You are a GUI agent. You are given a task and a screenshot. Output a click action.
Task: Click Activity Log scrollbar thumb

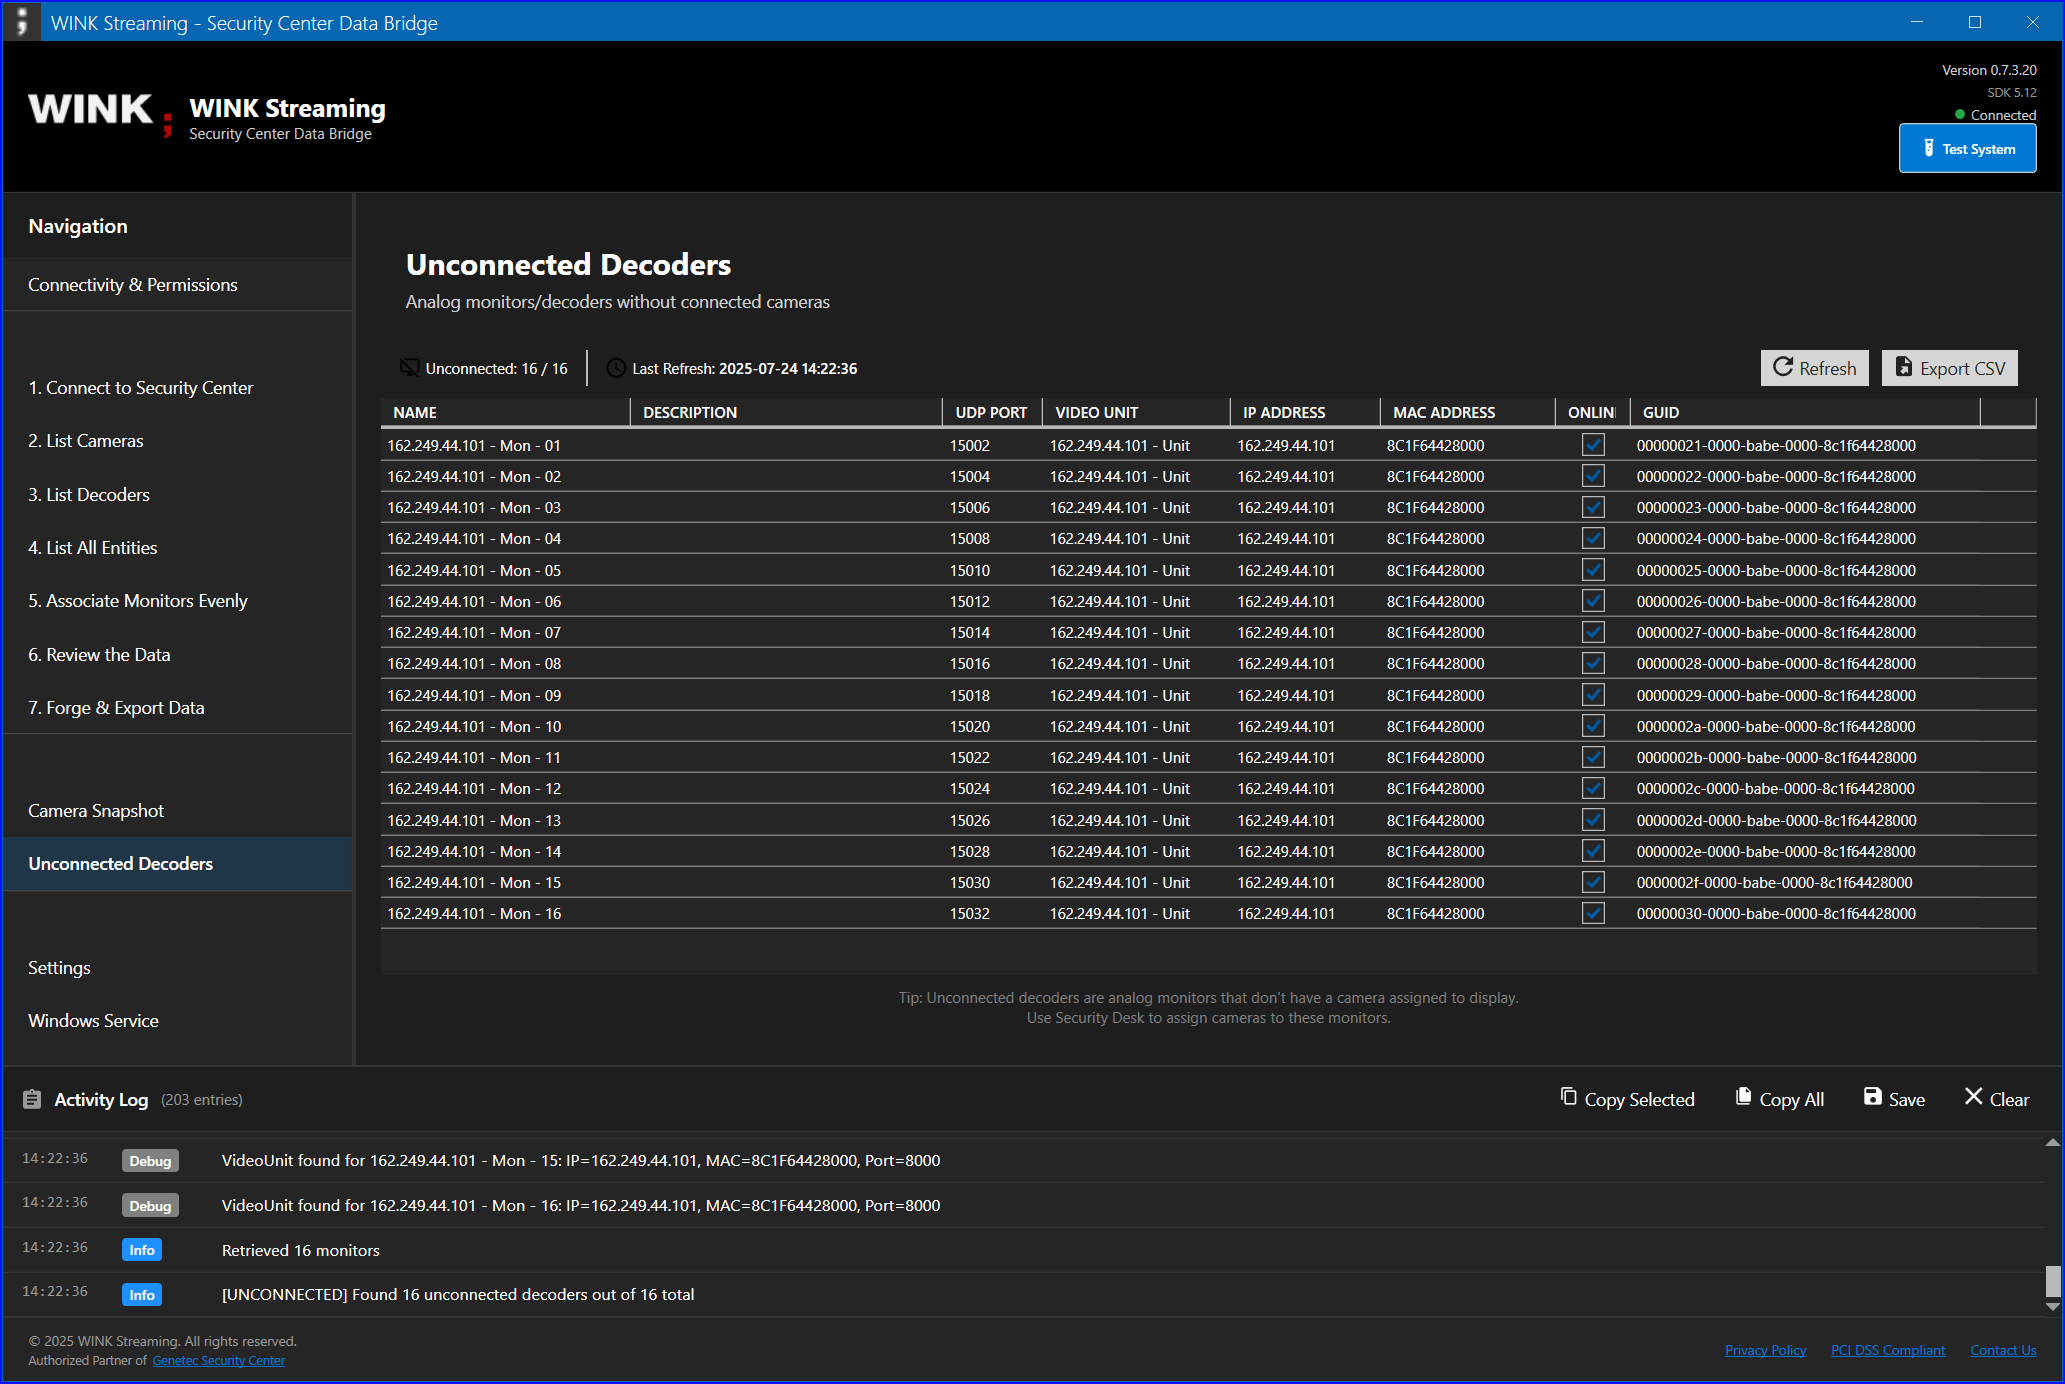point(2052,1281)
